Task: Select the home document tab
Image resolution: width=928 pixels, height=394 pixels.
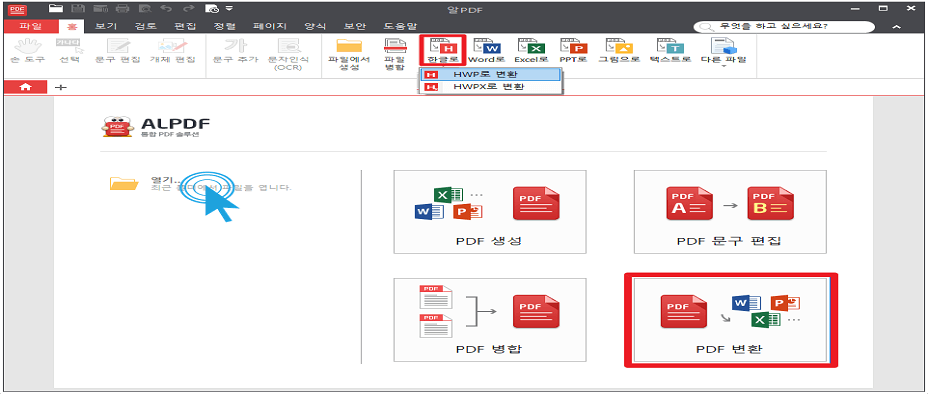Action: point(25,86)
